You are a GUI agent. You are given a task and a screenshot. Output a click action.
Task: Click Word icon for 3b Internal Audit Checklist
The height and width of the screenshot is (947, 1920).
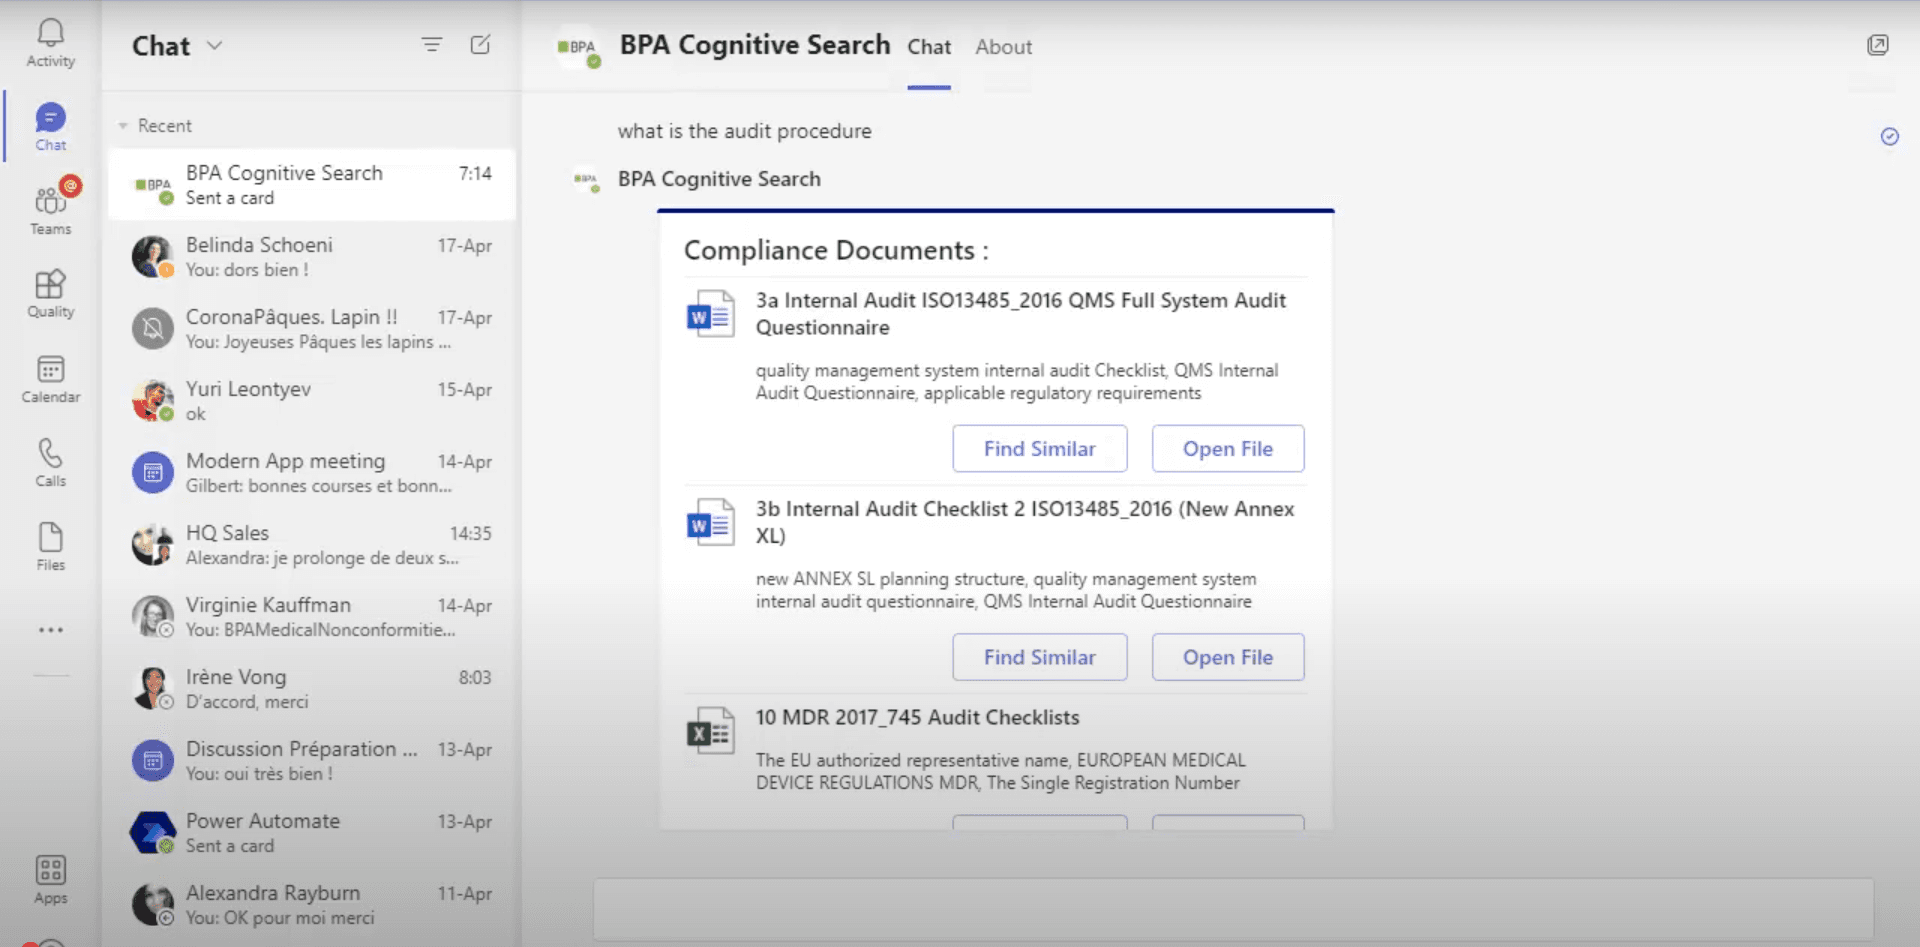(710, 523)
